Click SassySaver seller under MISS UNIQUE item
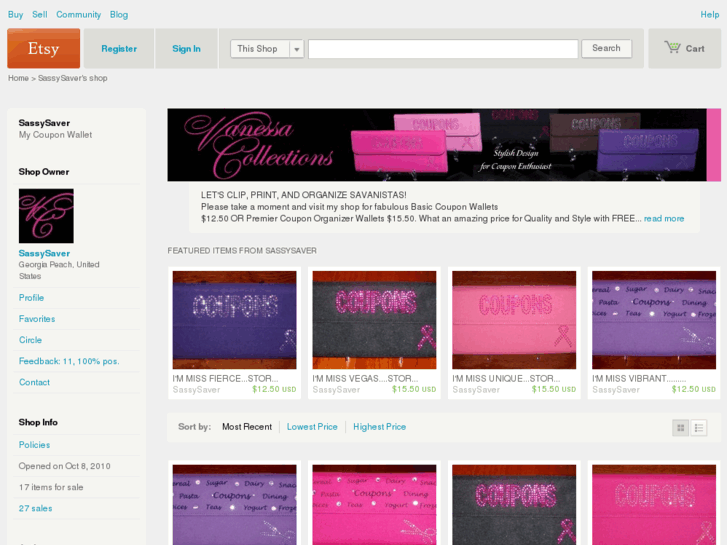 click(476, 390)
